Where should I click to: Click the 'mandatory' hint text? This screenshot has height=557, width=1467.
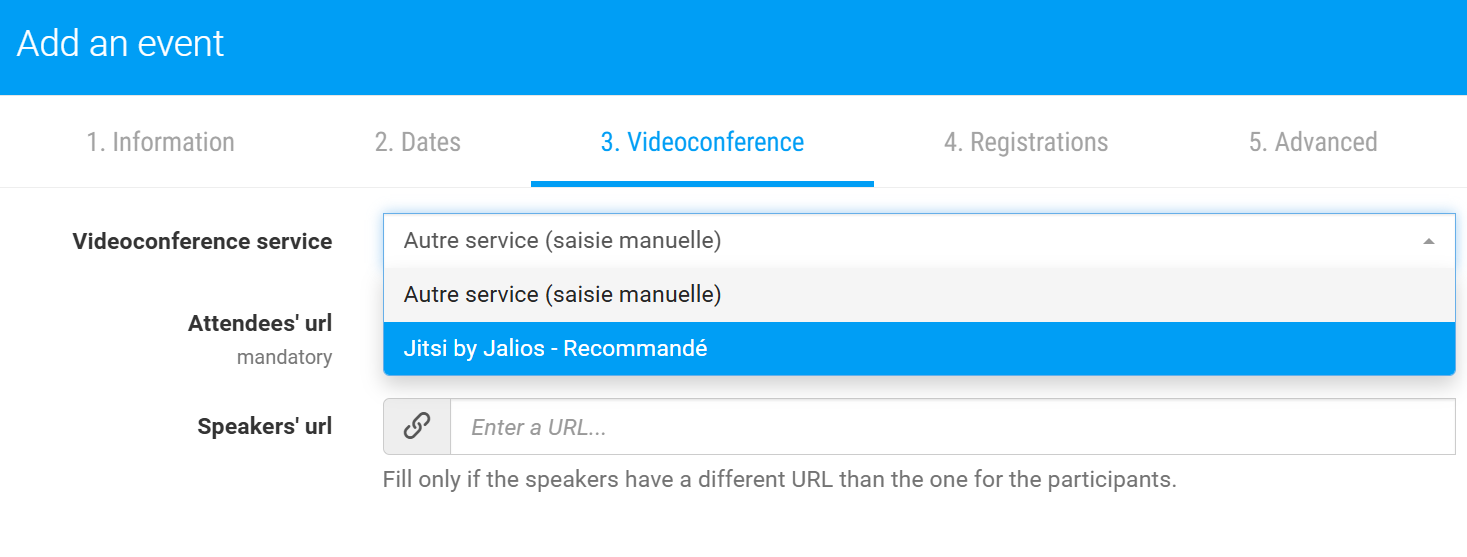pos(284,357)
